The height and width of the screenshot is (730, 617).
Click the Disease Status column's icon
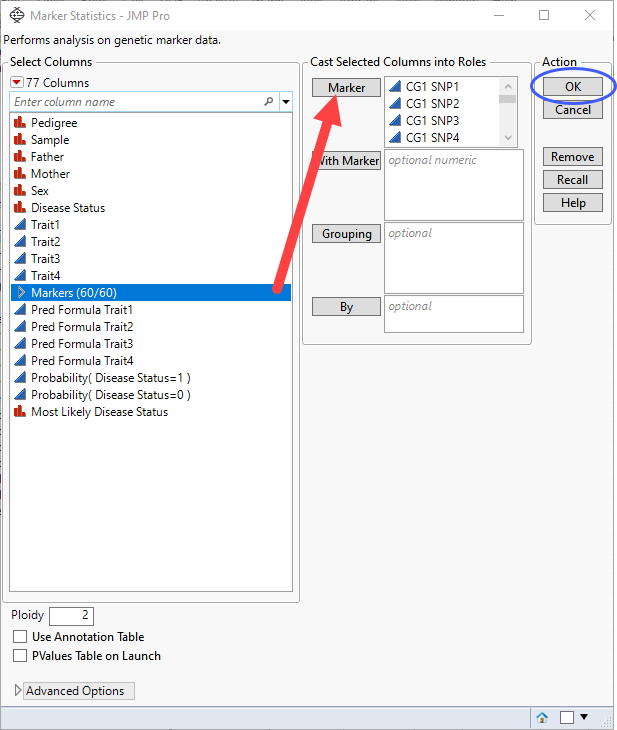20,207
